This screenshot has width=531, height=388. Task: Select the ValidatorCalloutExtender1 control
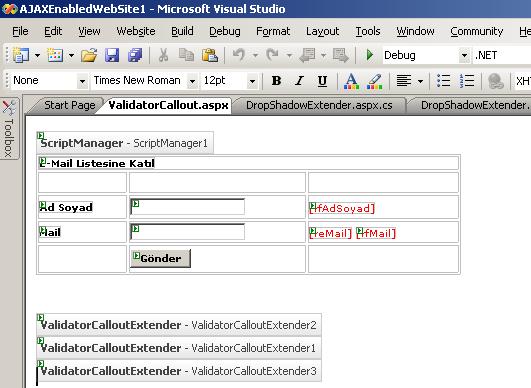click(x=179, y=348)
